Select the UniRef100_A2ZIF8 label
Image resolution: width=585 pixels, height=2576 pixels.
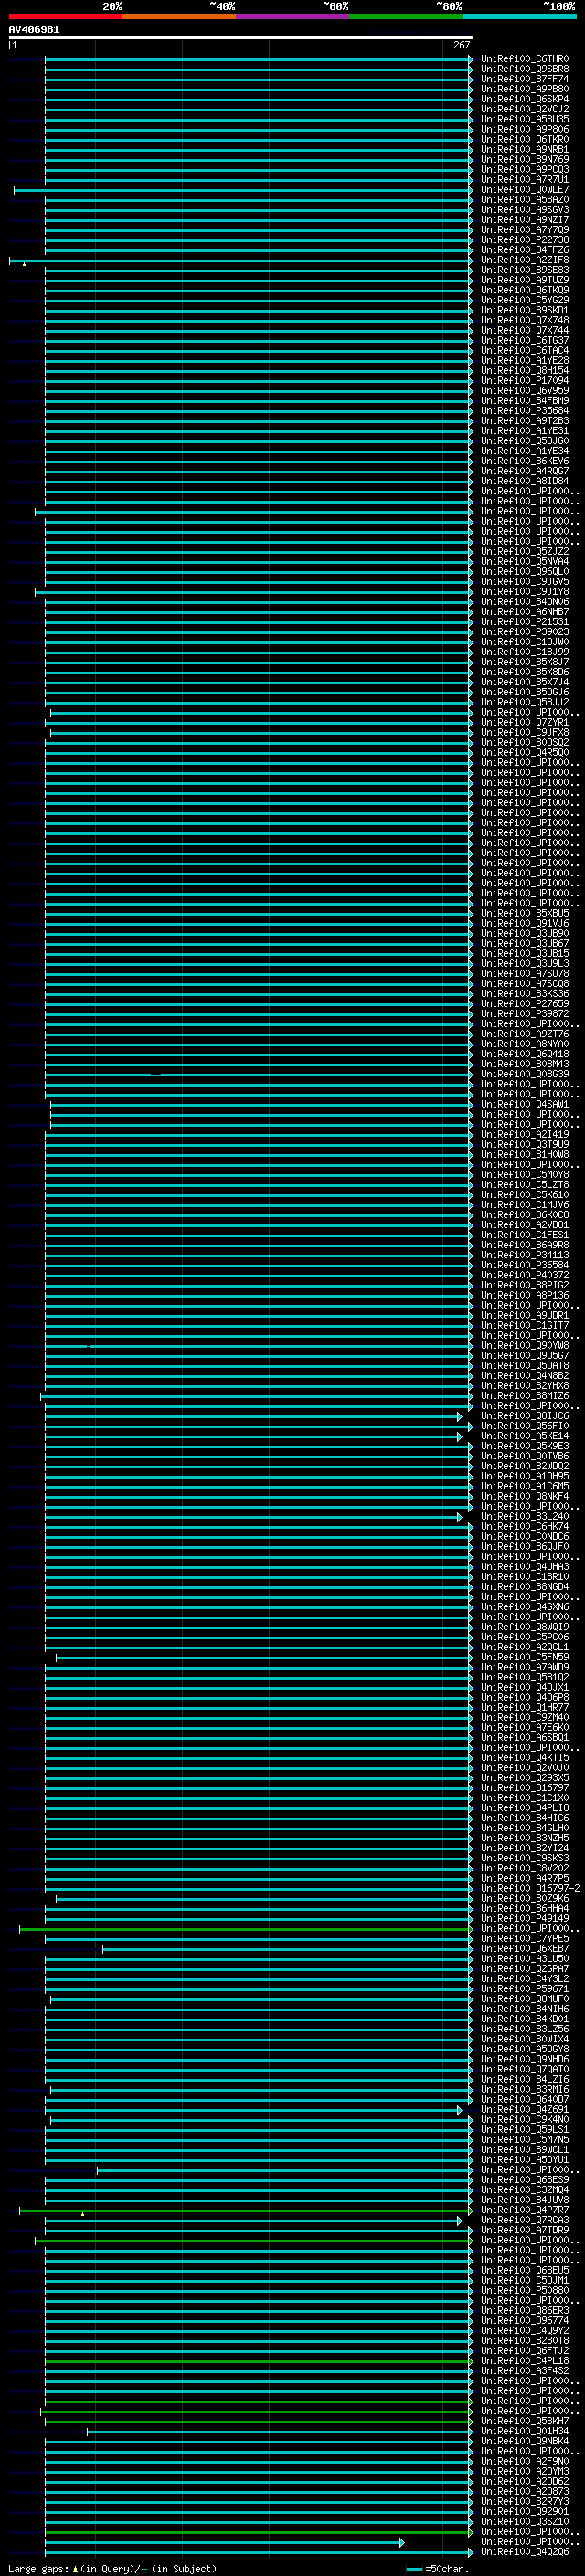tap(524, 260)
